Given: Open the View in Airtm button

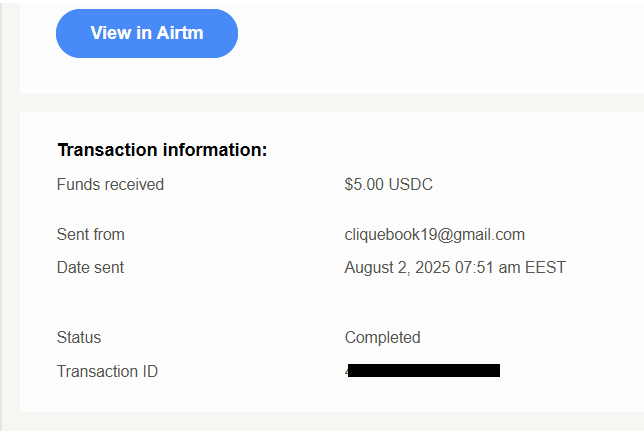Looking at the screenshot, I should tap(147, 33).
